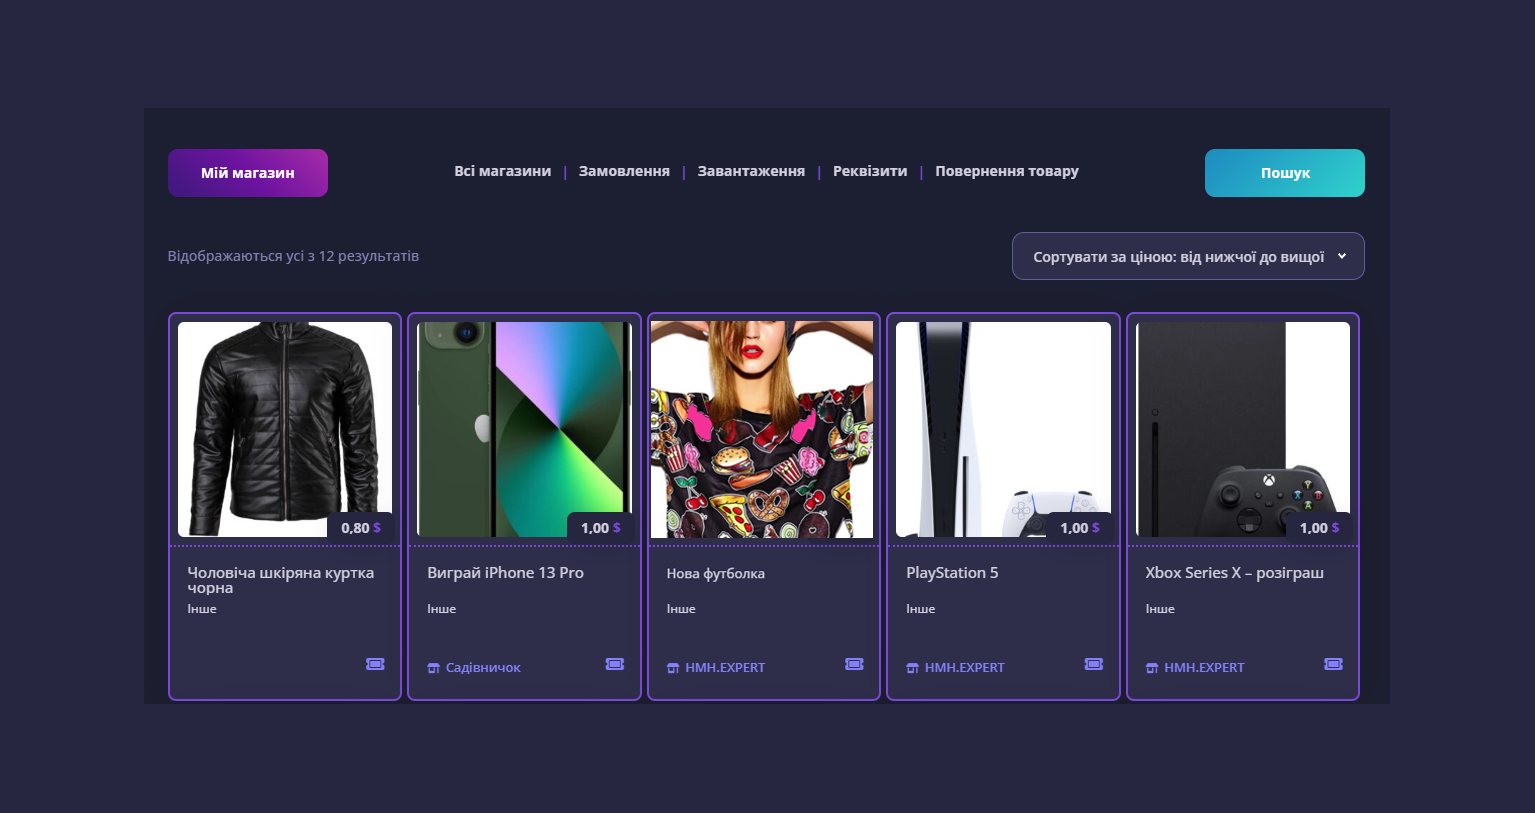The image size is (1535, 813).
Task: Click the title Нова футболка
Action: click(x=716, y=574)
